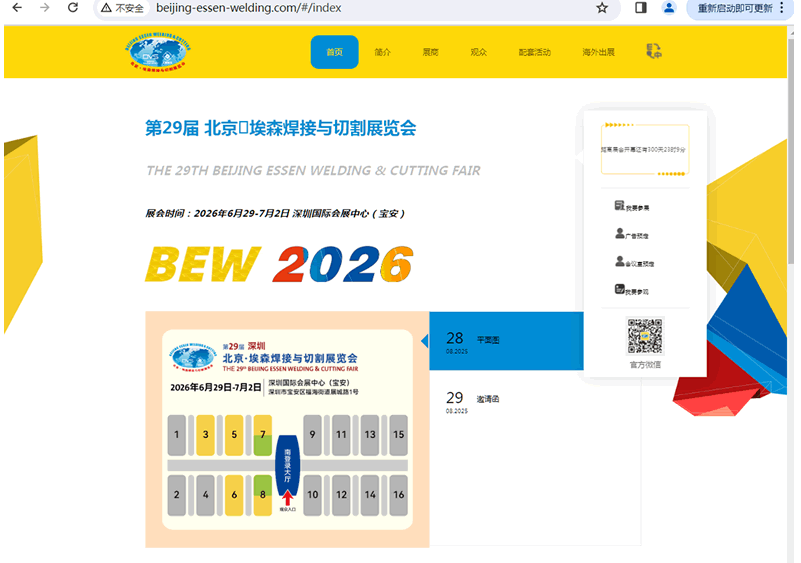Go to the 展商 menu item
Screen dimensions: 801x563
430,52
